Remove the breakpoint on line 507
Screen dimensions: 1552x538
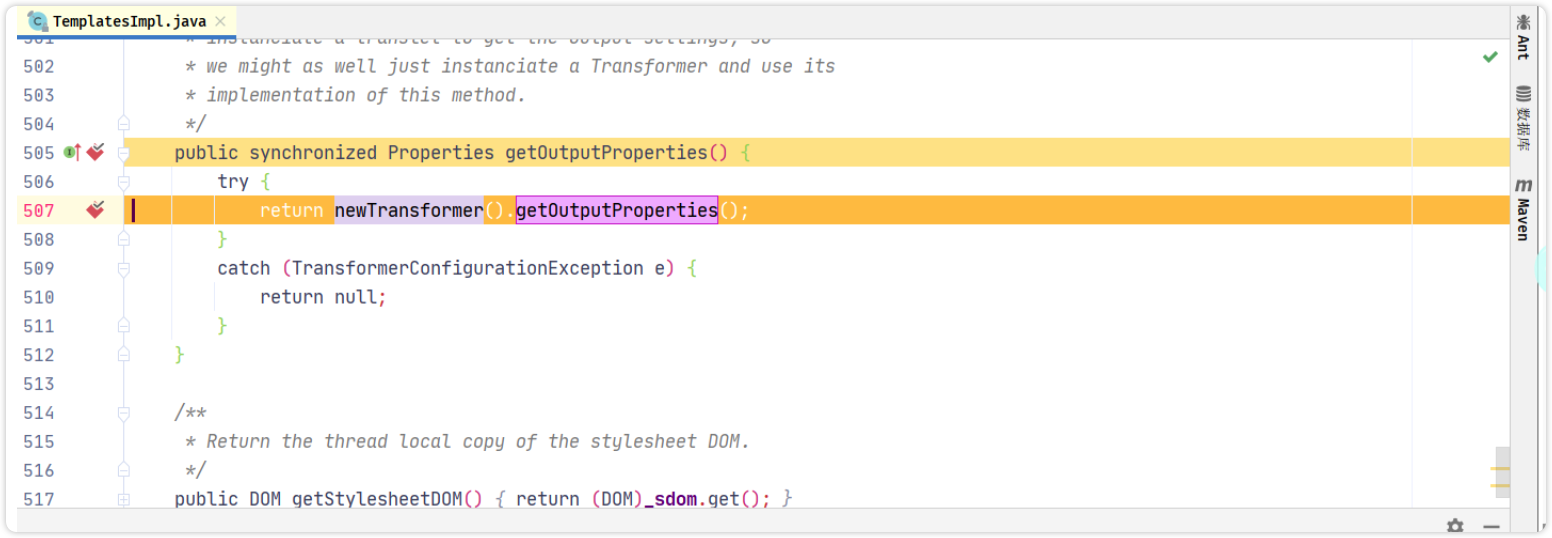click(x=95, y=210)
